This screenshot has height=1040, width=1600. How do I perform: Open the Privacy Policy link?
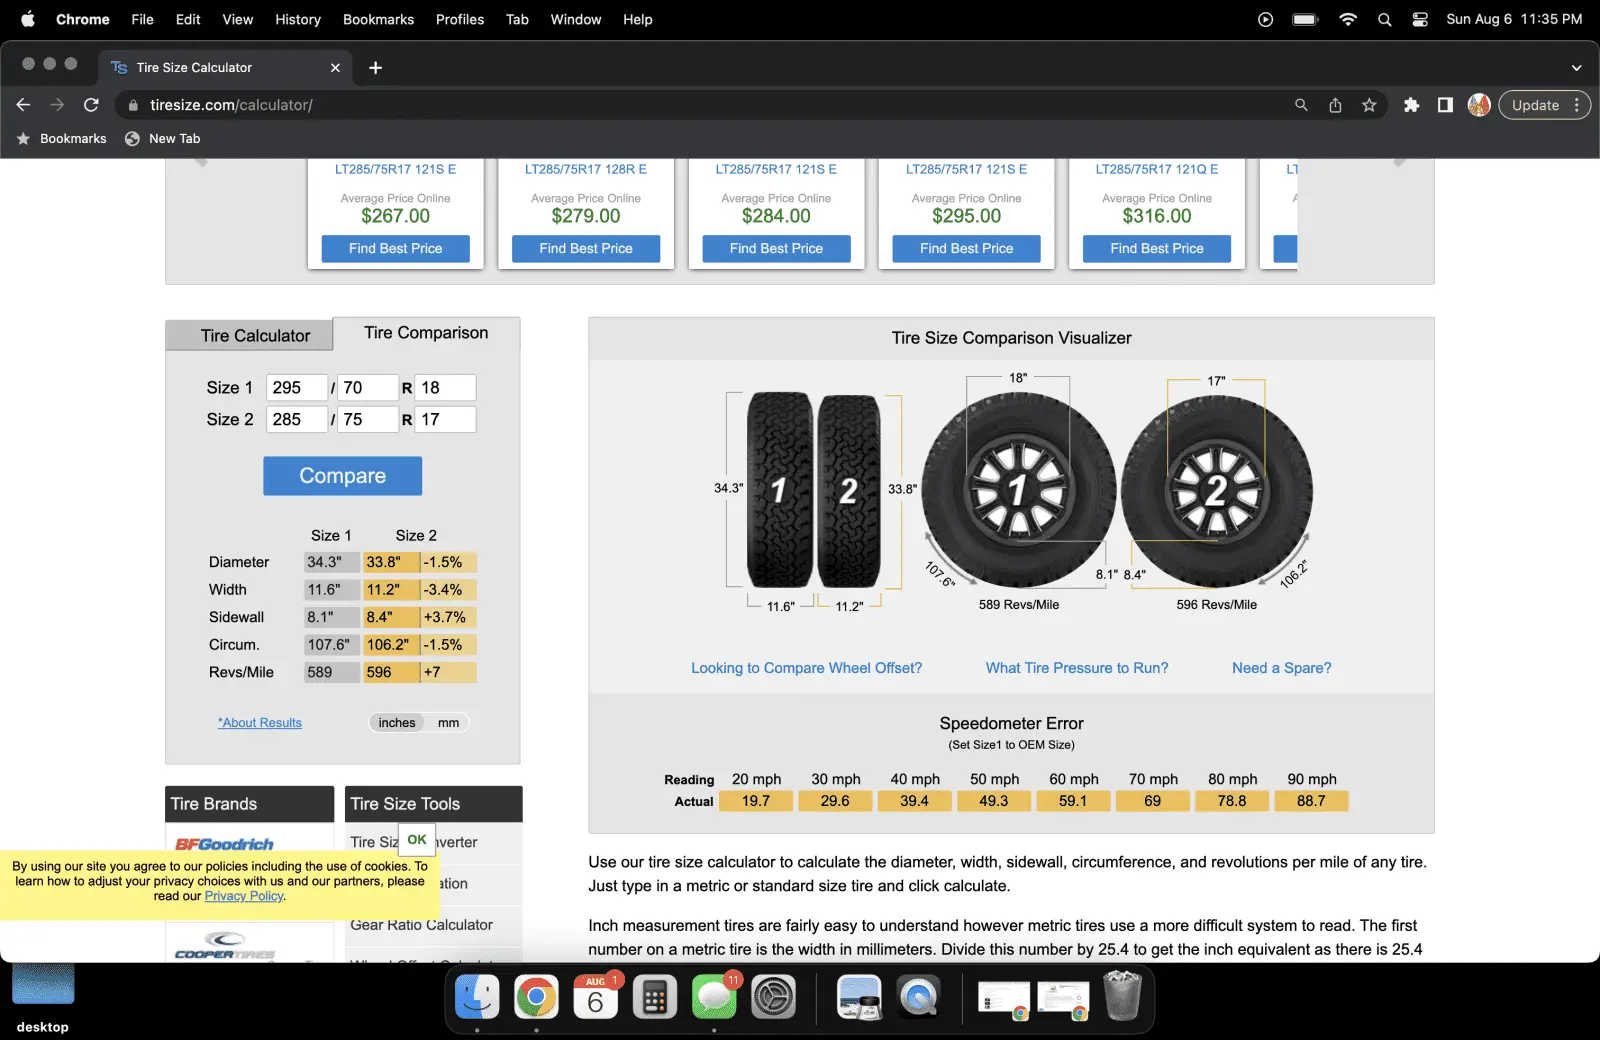(244, 896)
